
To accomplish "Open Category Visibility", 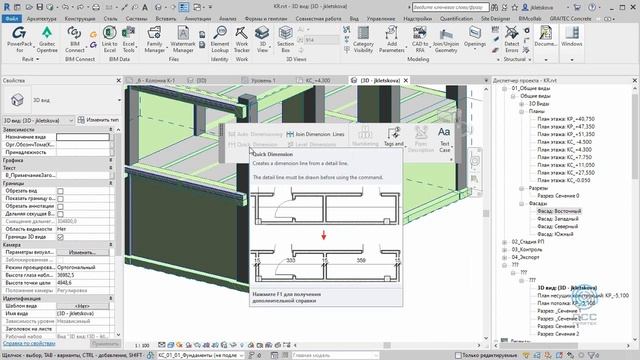I will [363, 39].
